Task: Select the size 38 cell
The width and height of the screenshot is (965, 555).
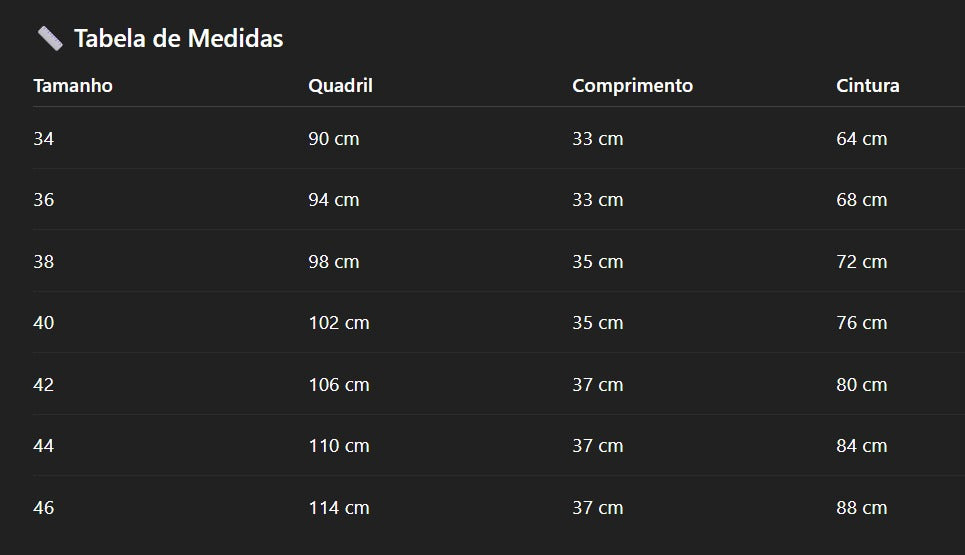Action: pos(44,262)
